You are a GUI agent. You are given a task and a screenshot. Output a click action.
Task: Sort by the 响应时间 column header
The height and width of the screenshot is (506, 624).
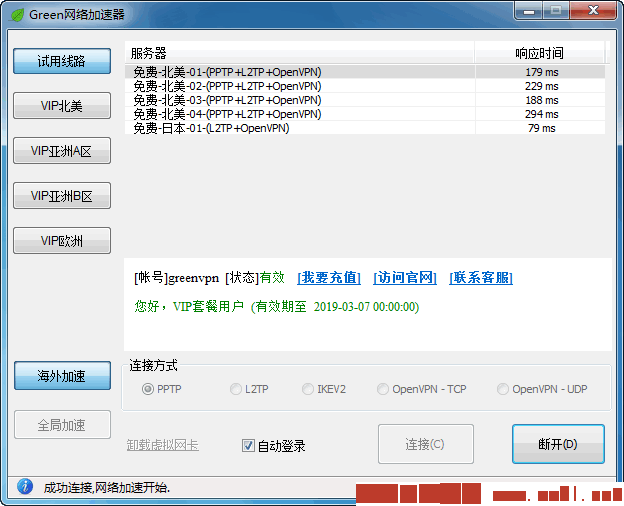[540, 53]
